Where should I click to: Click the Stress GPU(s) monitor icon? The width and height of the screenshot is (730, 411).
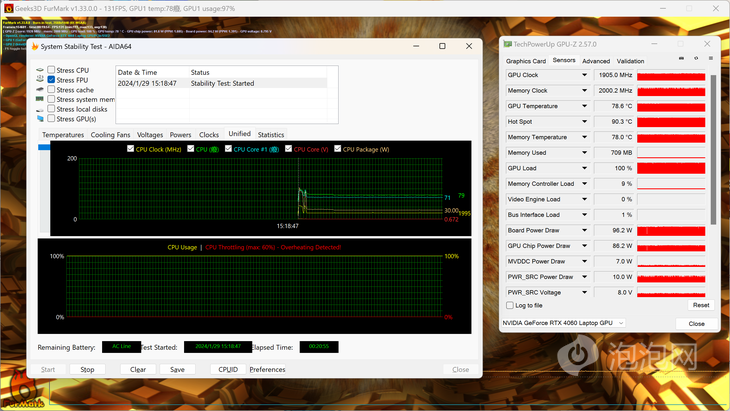pos(40,119)
